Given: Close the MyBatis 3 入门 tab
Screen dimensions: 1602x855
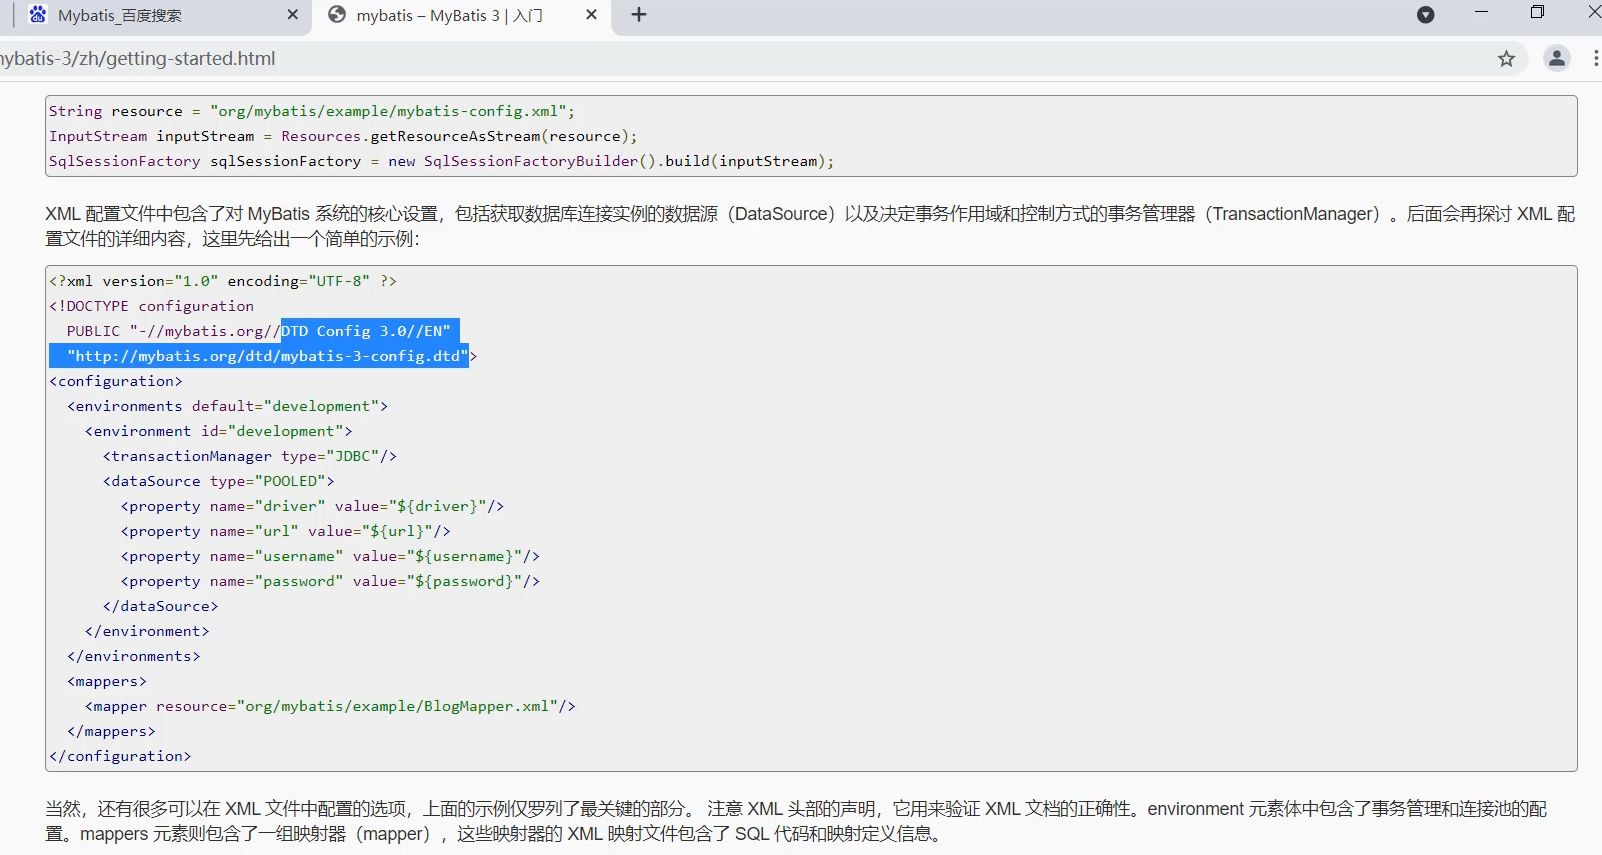Looking at the screenshot, I should [x=591, y=15].
